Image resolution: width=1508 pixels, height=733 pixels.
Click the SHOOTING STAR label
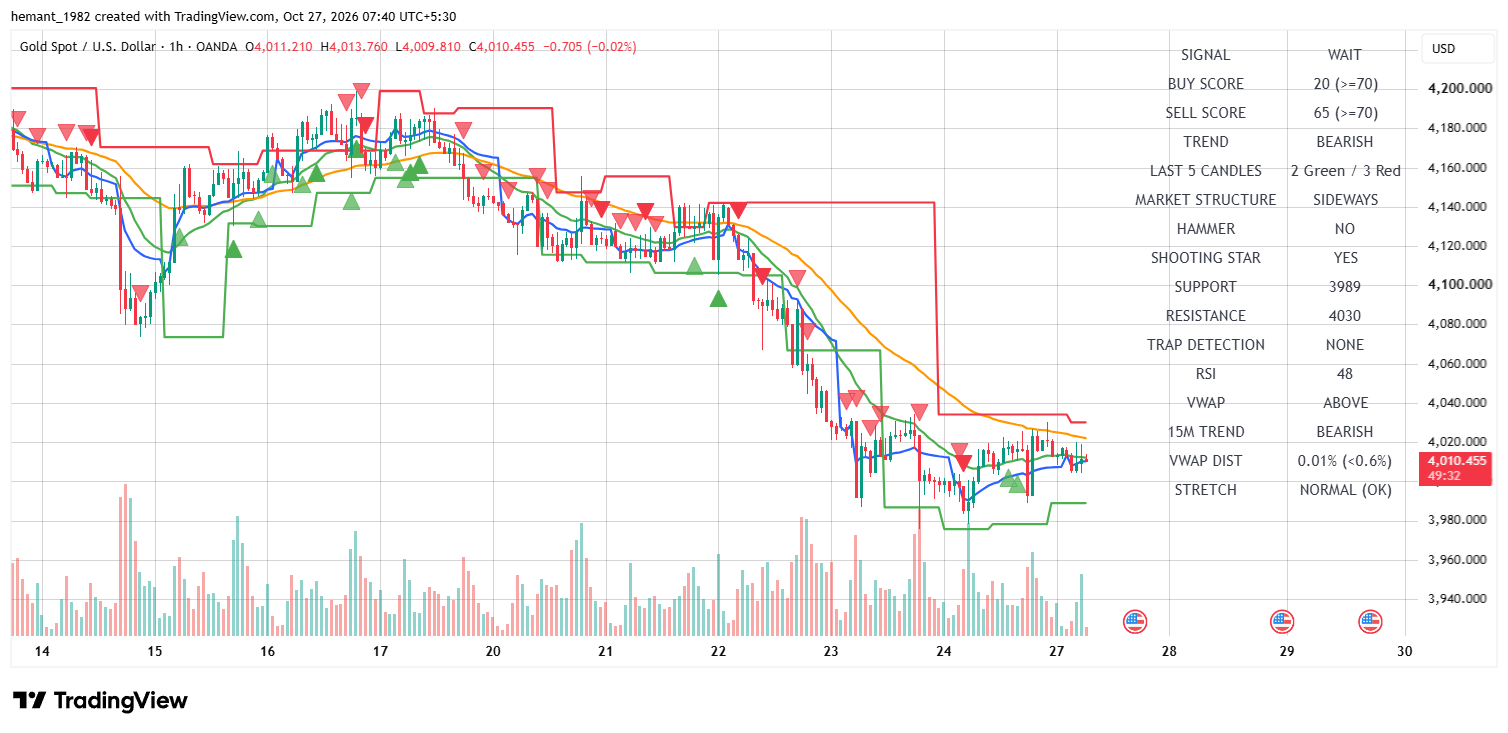click(x=1205, y=258)
